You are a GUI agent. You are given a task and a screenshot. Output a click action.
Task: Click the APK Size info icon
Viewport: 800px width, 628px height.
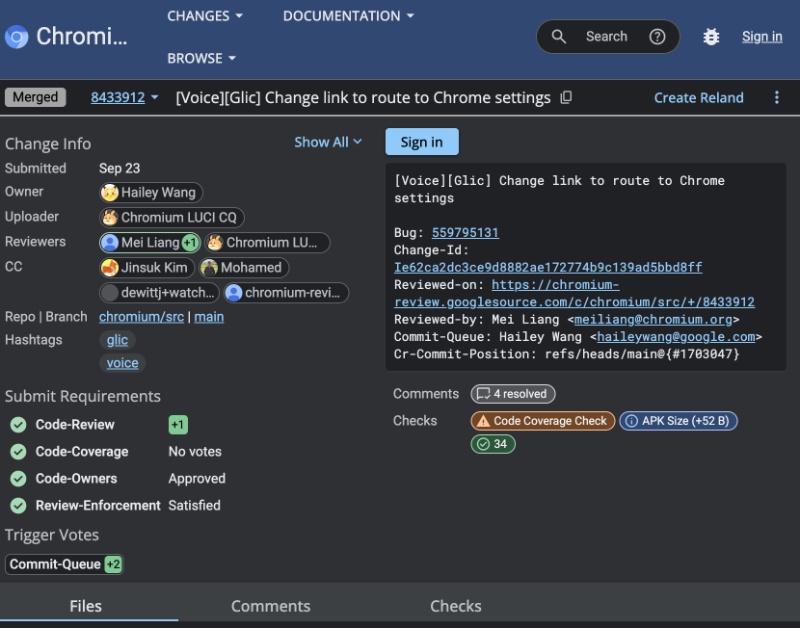click(x=631, y=421)
